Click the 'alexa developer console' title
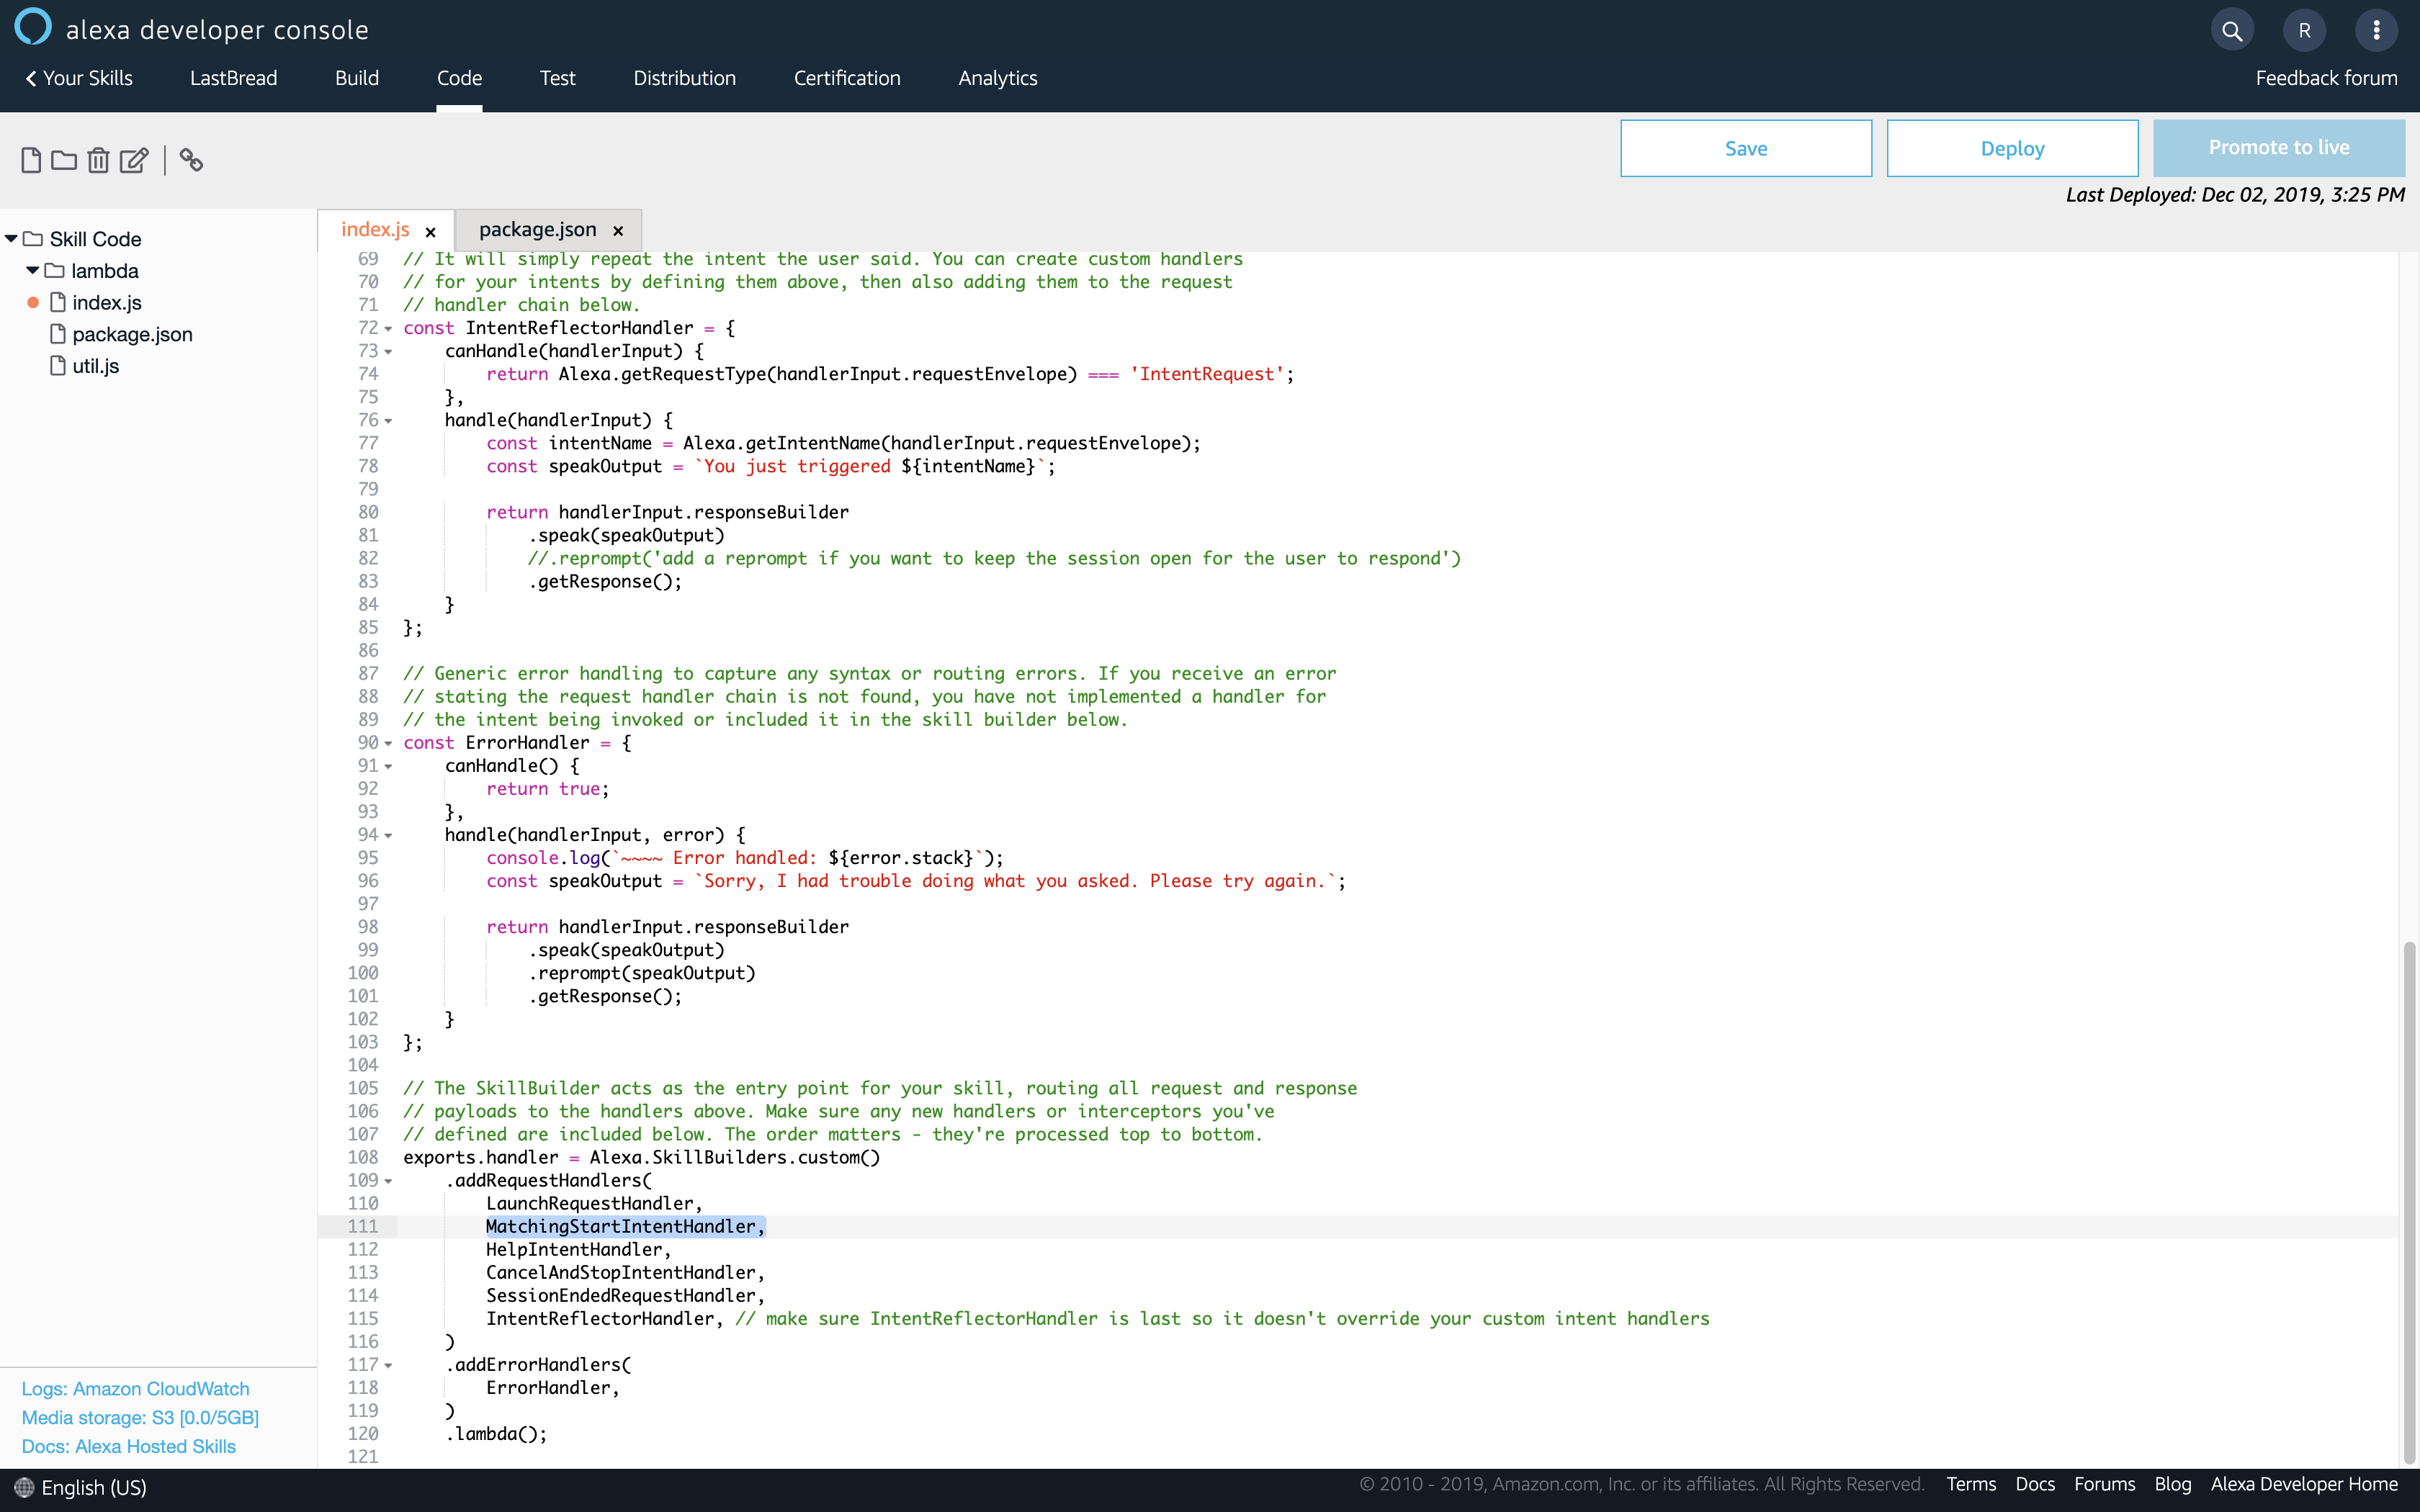2420x1512 pixels. [x=217, y=30]
